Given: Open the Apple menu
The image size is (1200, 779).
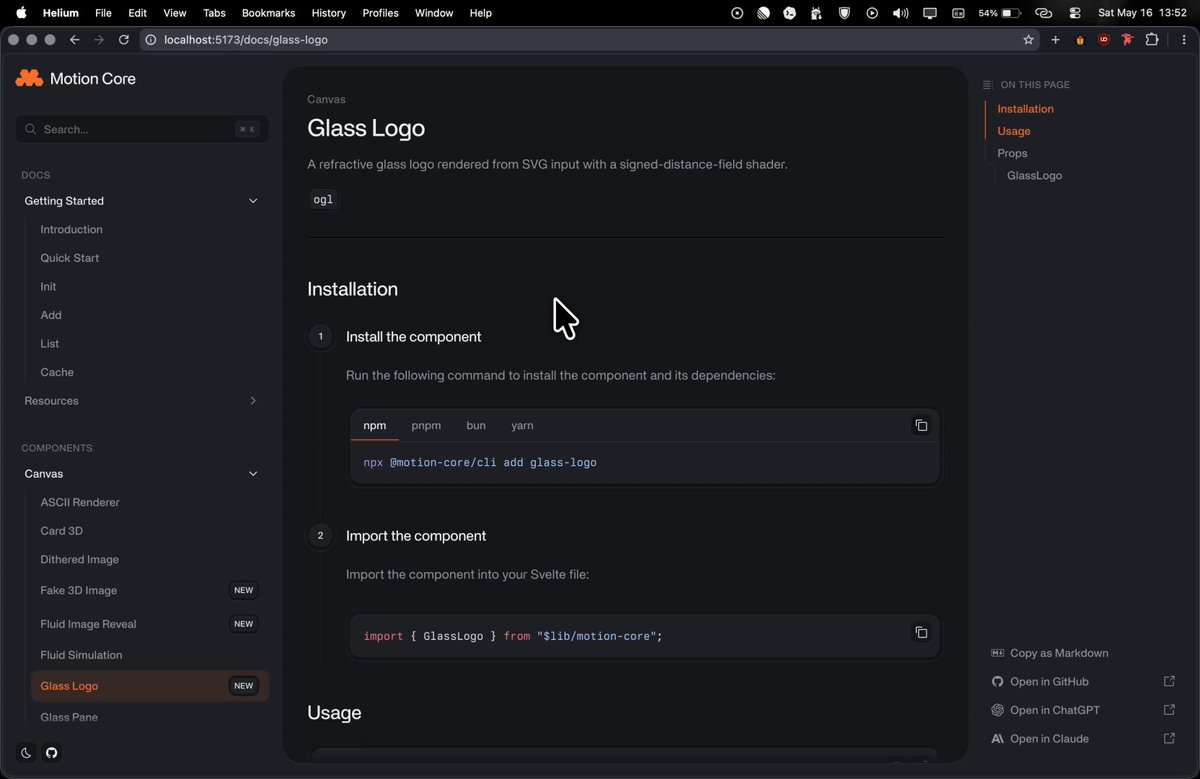Looking at the screenshot, I should tap(21, 13).
